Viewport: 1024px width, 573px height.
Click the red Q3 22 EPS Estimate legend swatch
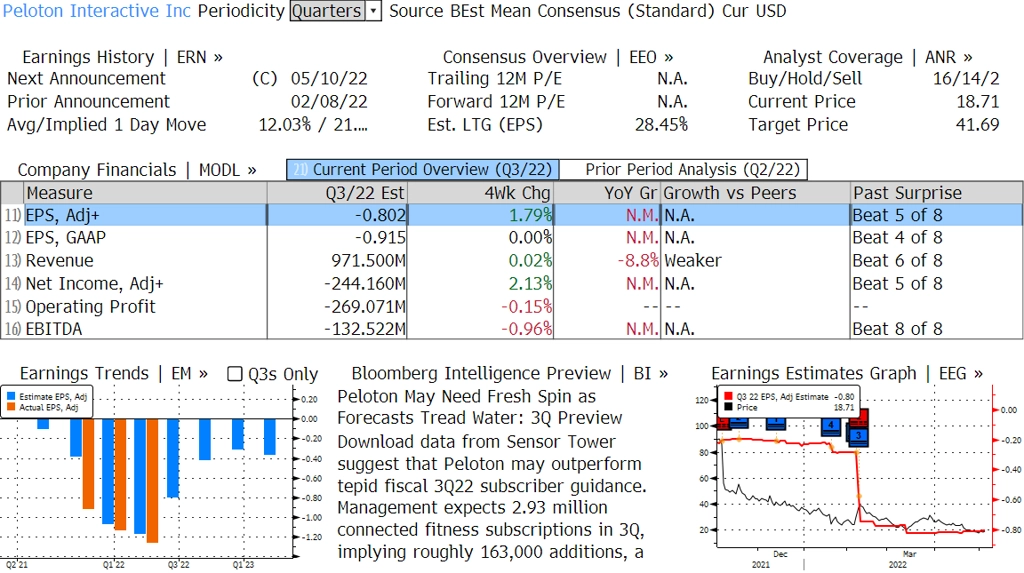[x=728, y=397]
